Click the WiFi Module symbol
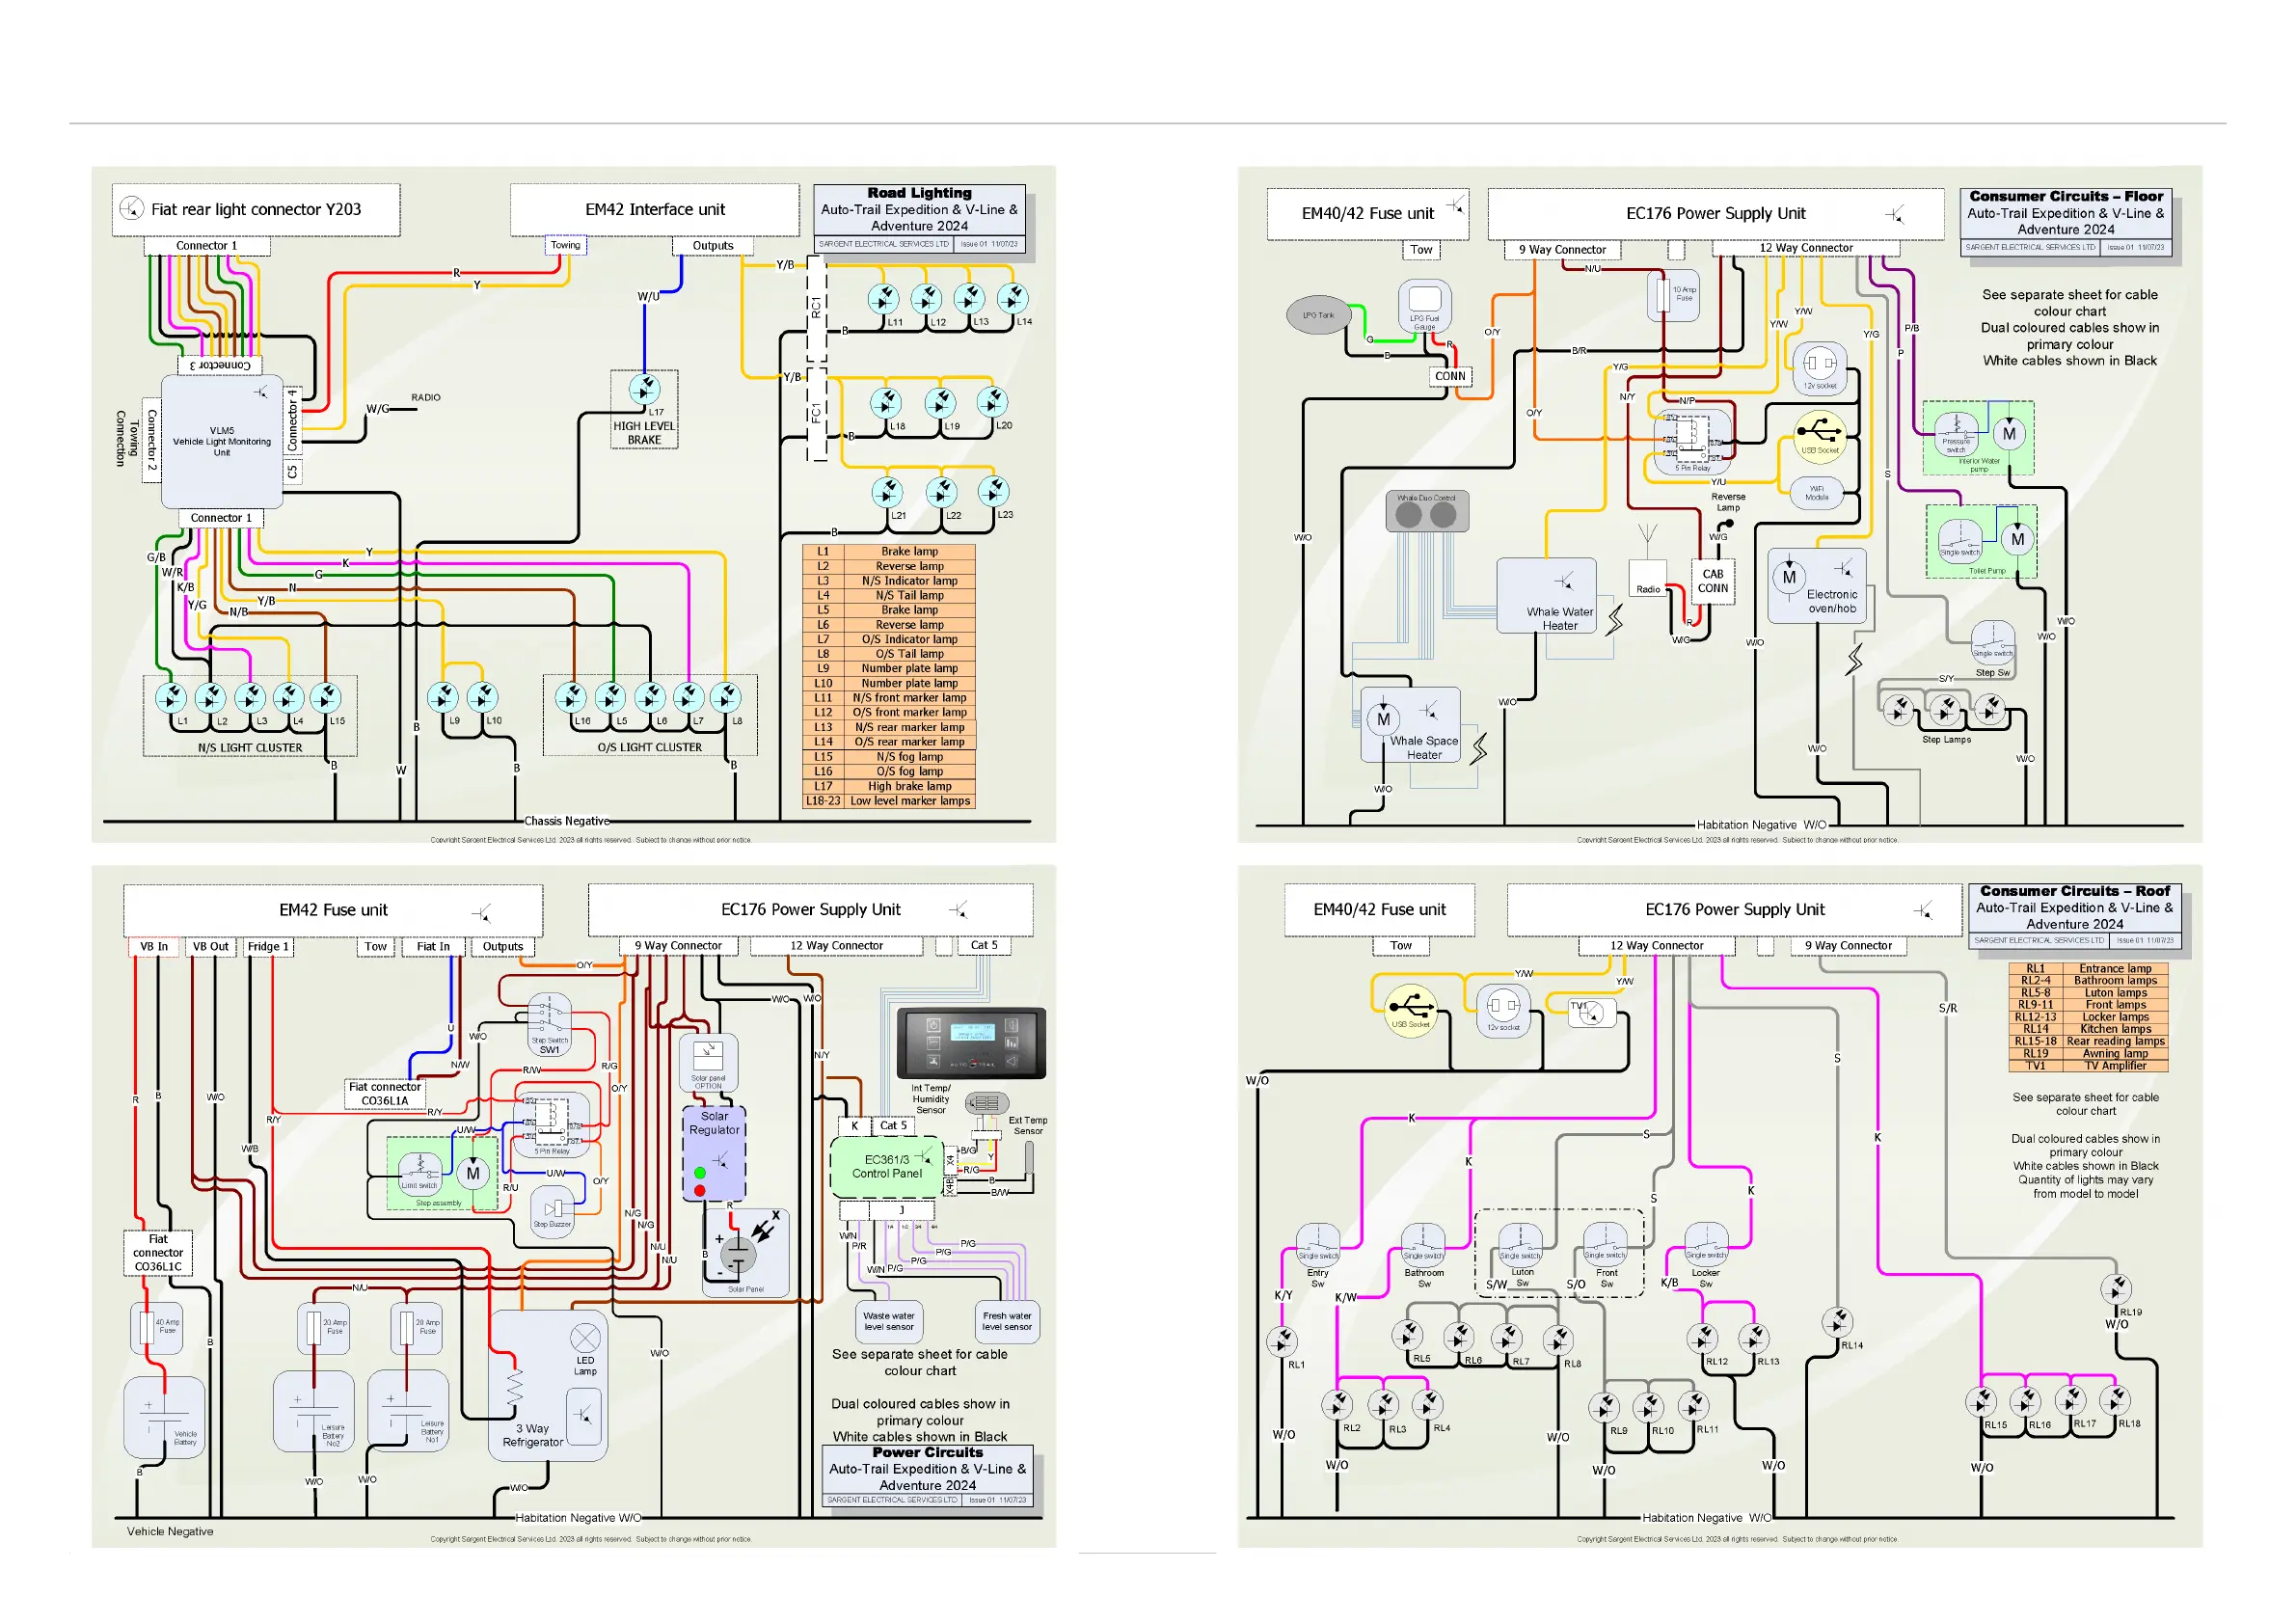2296x1624 pixels. (x=1816, y=493)
